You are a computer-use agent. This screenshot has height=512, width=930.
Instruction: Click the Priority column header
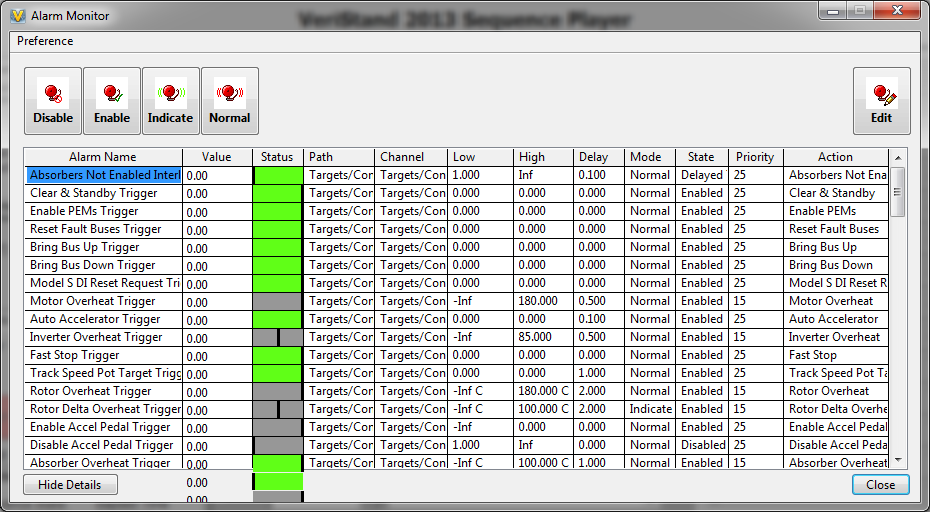755,157
